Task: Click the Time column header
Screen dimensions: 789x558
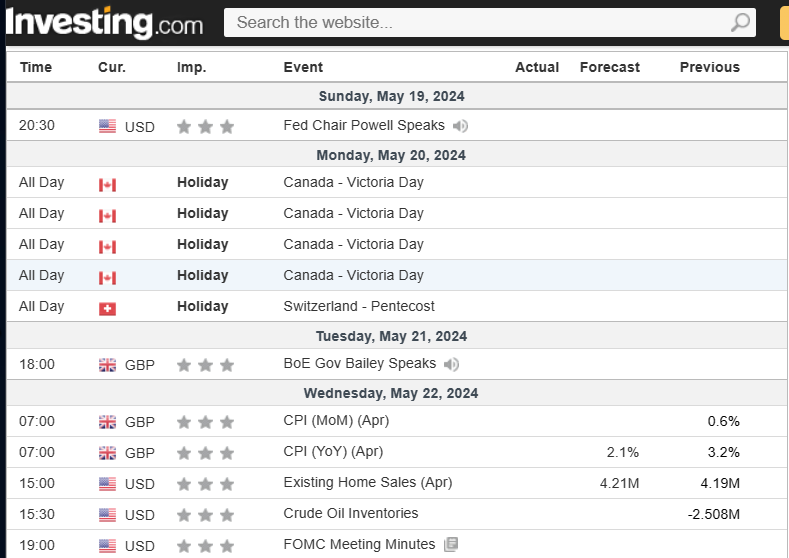Action: click(36, 67)
